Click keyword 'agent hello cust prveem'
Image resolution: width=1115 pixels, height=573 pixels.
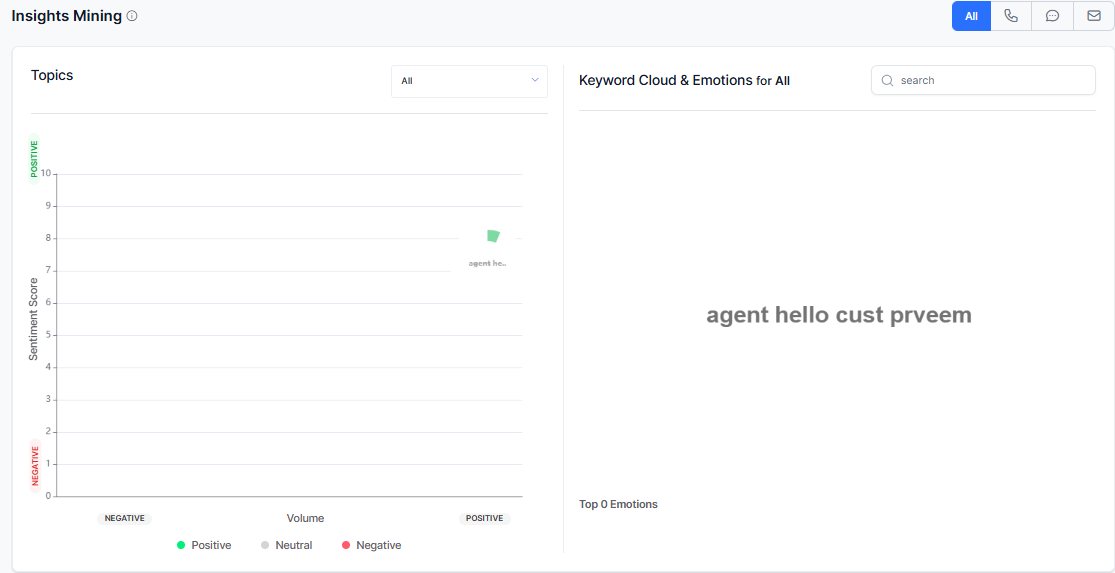pyautogui.click(x=838, y=315)
